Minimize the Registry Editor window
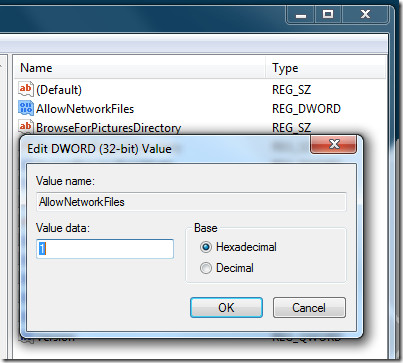 pos(301,15)
